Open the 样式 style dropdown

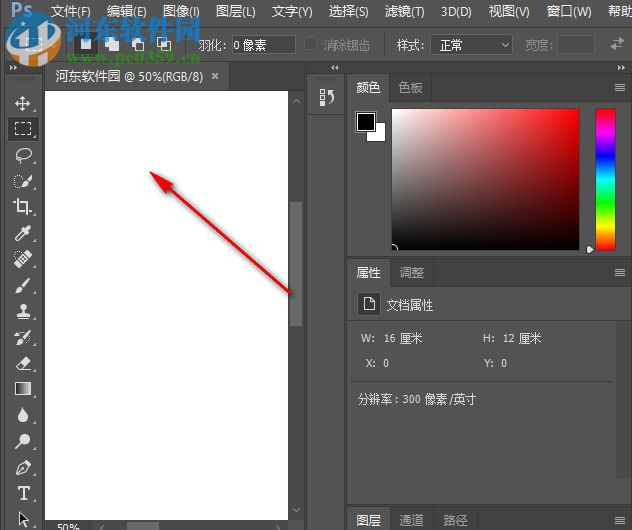(x=472, y=44)
